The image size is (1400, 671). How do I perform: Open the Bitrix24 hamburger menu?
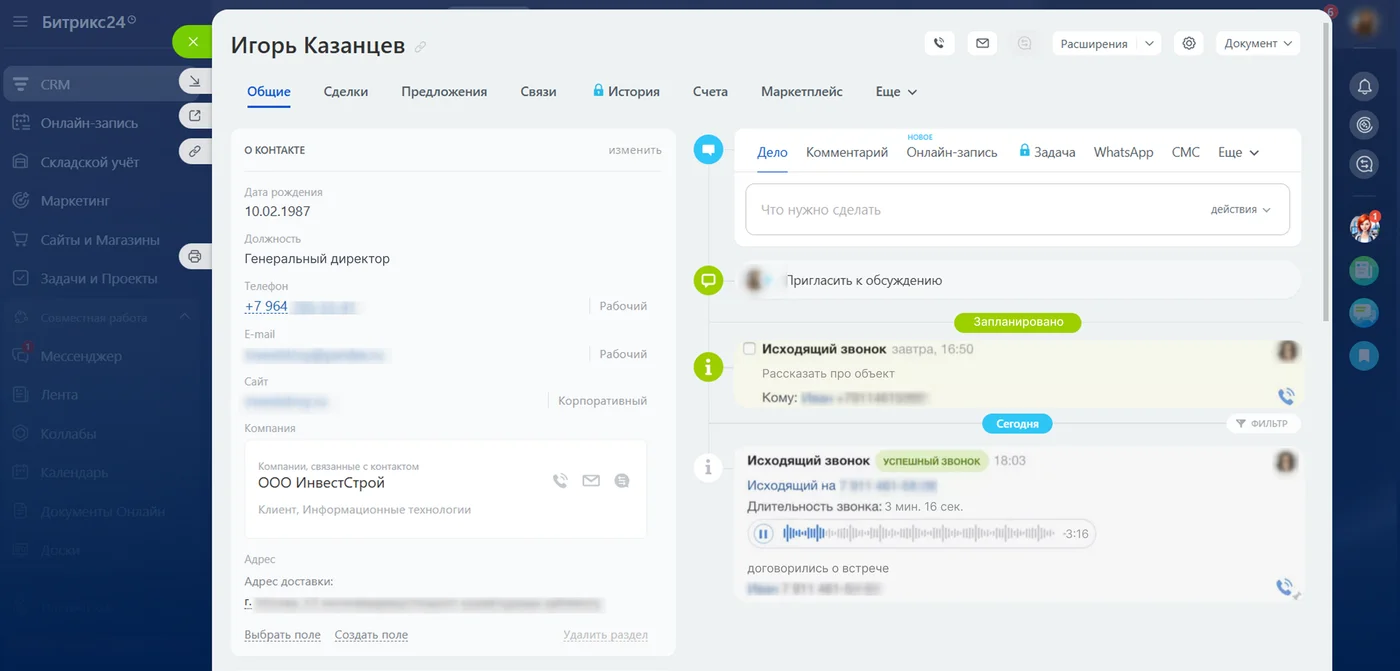pyautogui.click(x=20, y=22)
